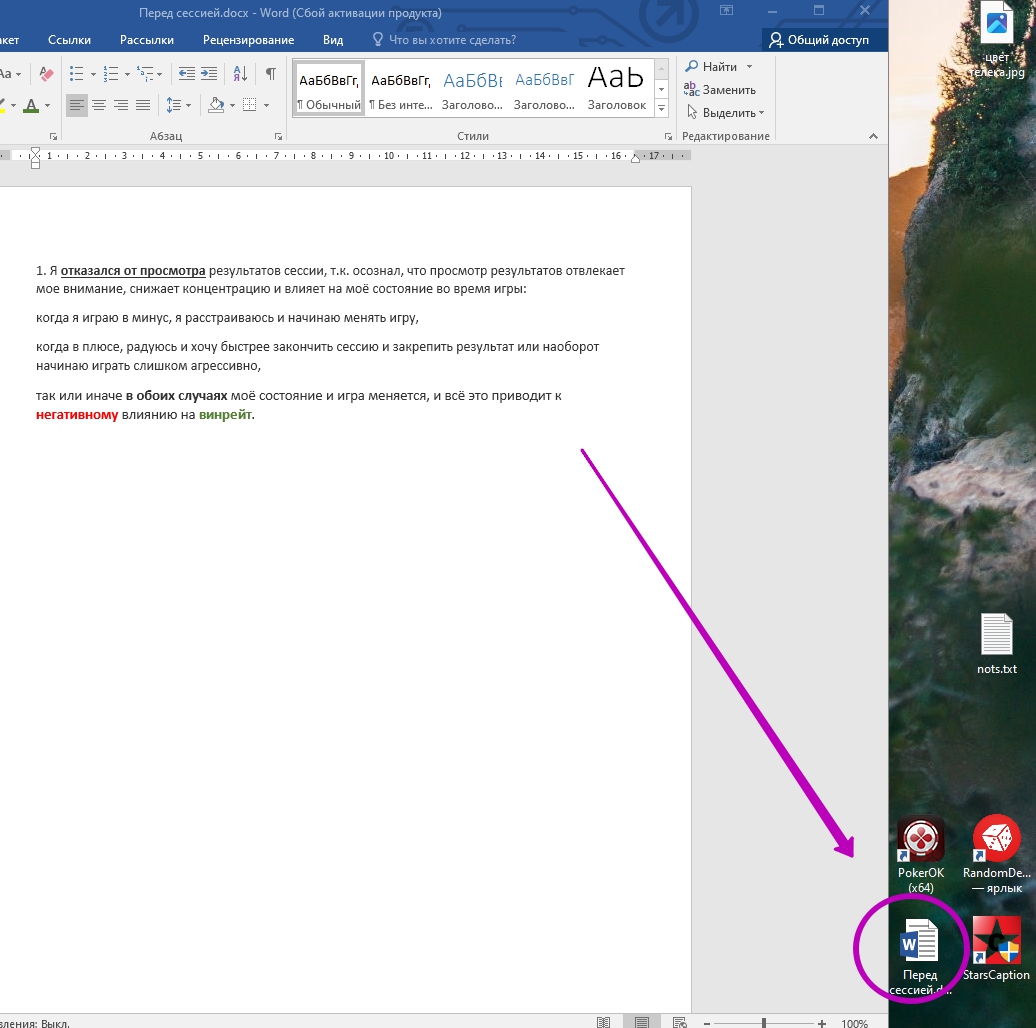Open ribbon display options icon
This screenshot has width=1036, height=1028.
tap(726, 11)
